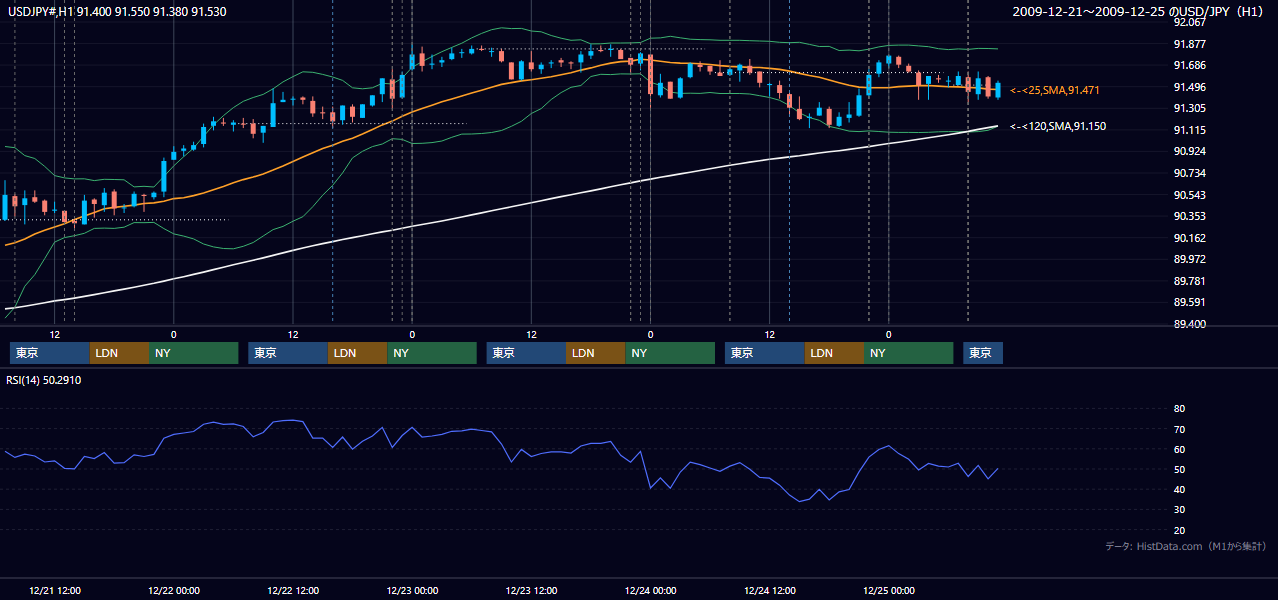
Task: Click the 12/21 12:00 time axis label
Action: click(x=55, y=590)
